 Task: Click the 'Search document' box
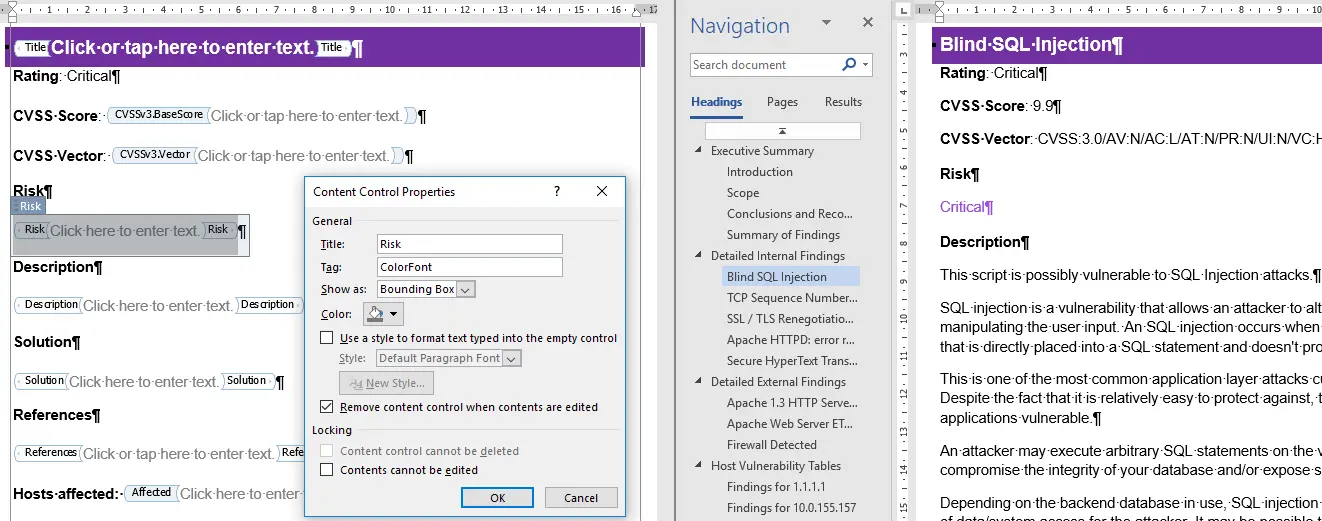[x=765, y=65]
